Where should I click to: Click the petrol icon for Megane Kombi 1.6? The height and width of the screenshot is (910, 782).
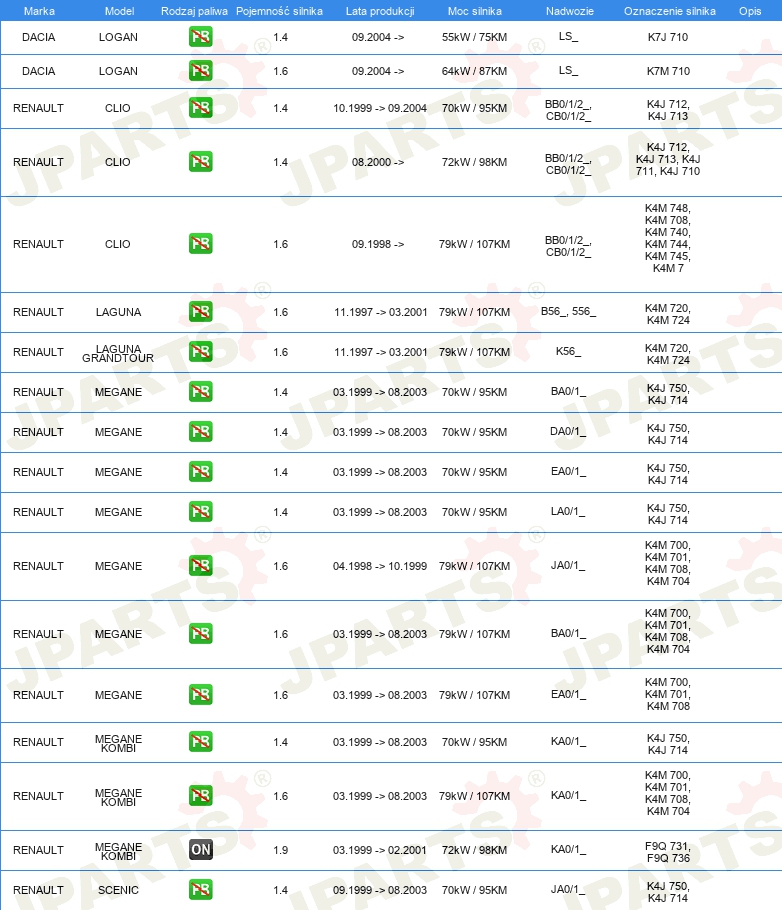[200, 796]
